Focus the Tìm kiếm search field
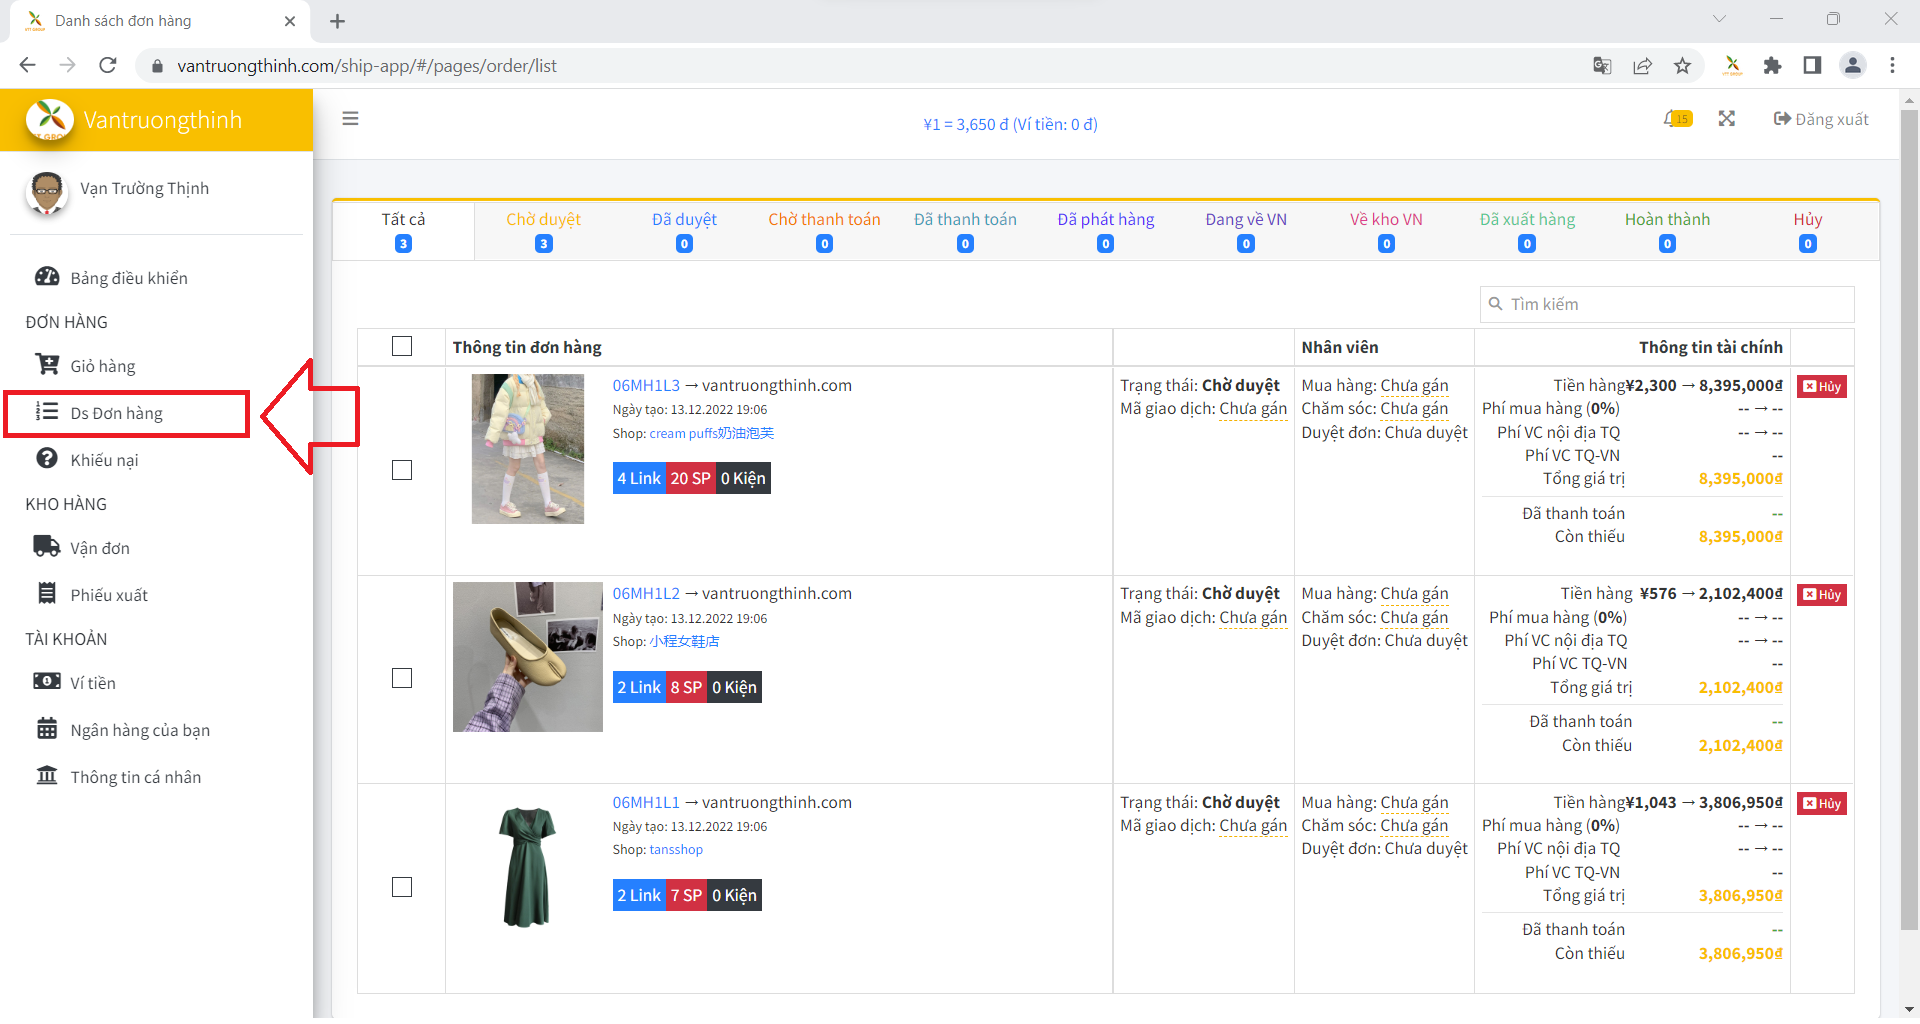The width and height of the screenshot is (1920, 1024). 1667,304
